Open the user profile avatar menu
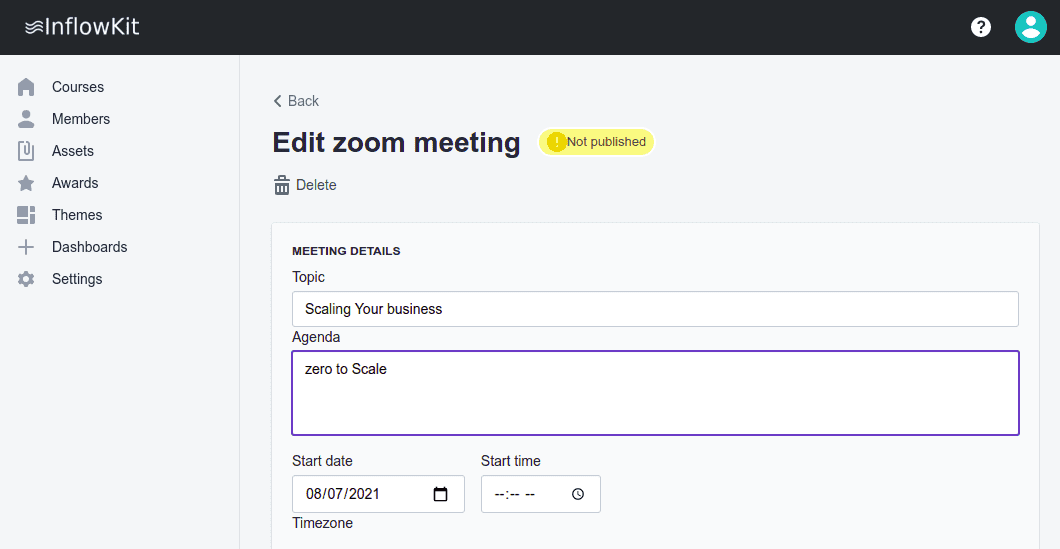 (x=1031, y=27)
